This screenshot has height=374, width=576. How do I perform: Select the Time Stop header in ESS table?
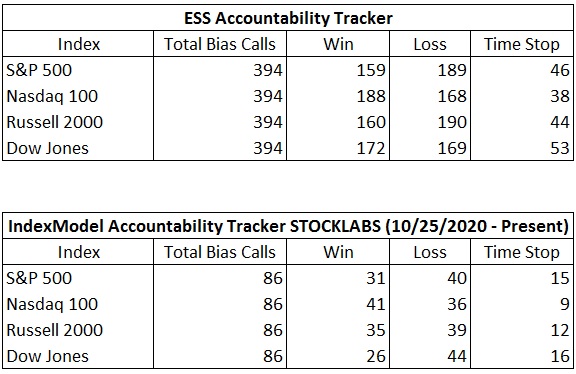click(x=522, y=44)
